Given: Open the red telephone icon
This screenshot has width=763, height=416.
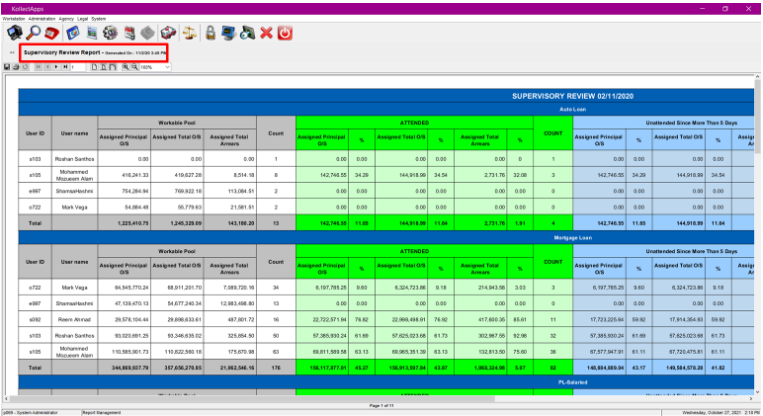Looking at the screenshot, I should coord(52,33).
